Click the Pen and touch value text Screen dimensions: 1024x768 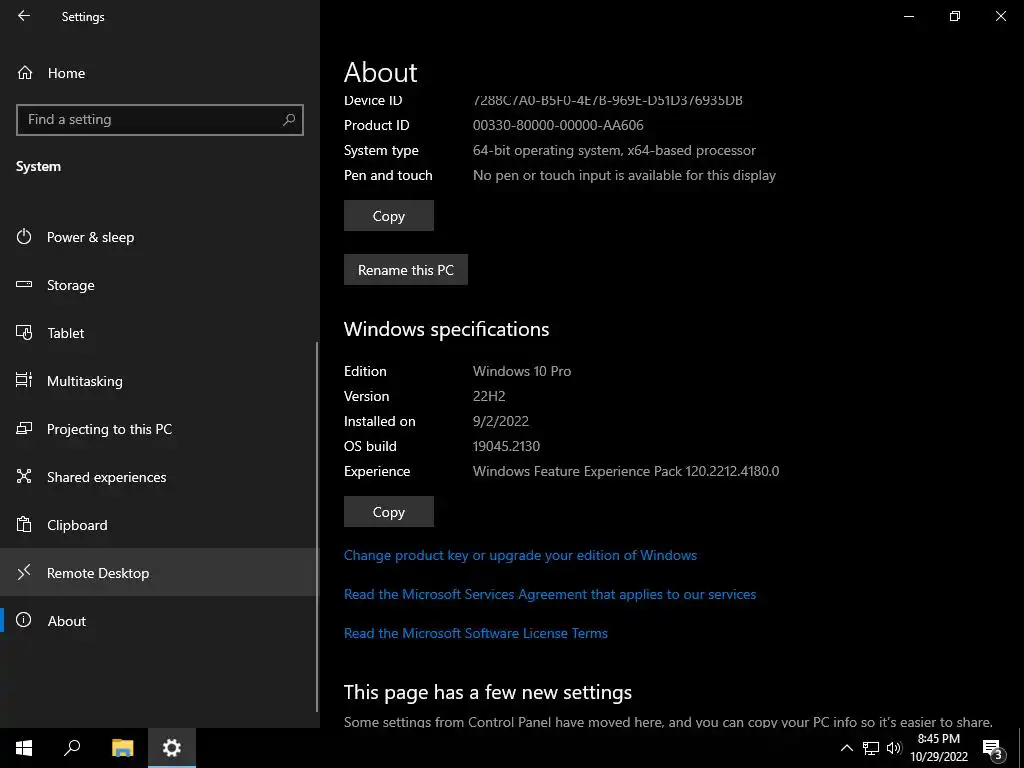[x=624, y=176]
